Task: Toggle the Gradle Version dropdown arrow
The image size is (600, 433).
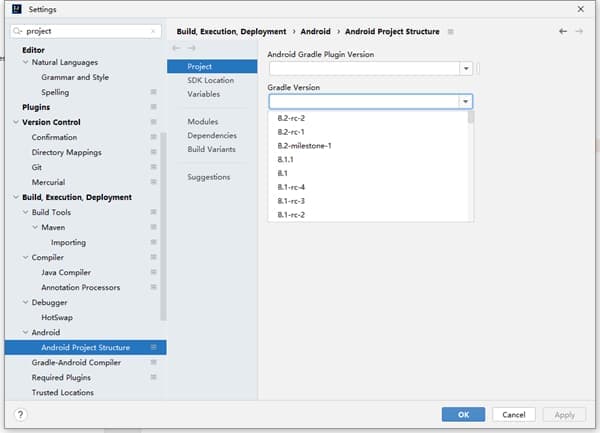Action: (x=465, y=101)
